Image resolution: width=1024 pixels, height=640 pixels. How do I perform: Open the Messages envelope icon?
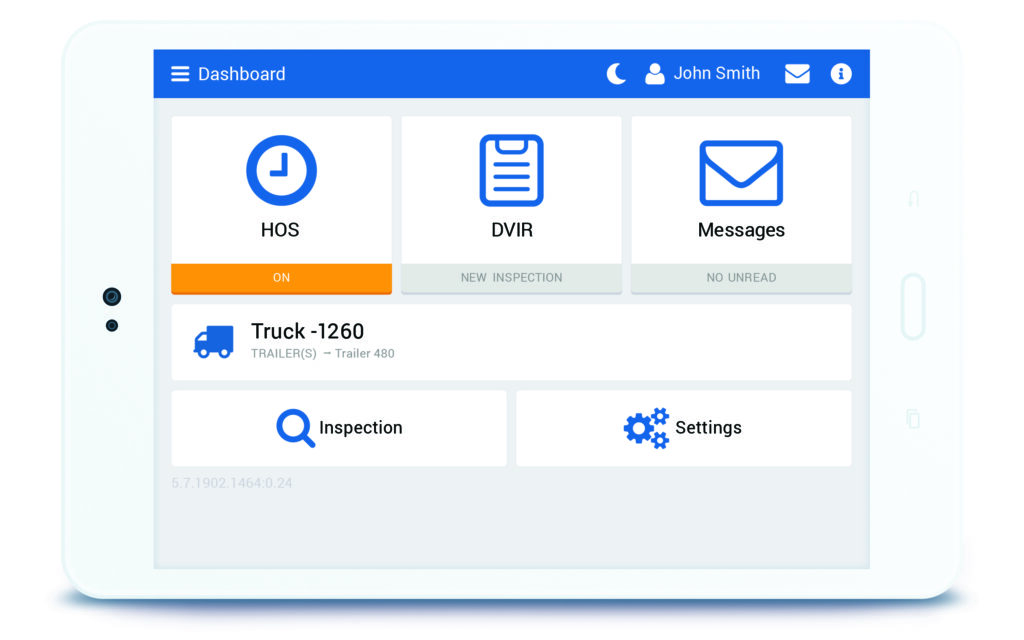[x=741, y=173]
